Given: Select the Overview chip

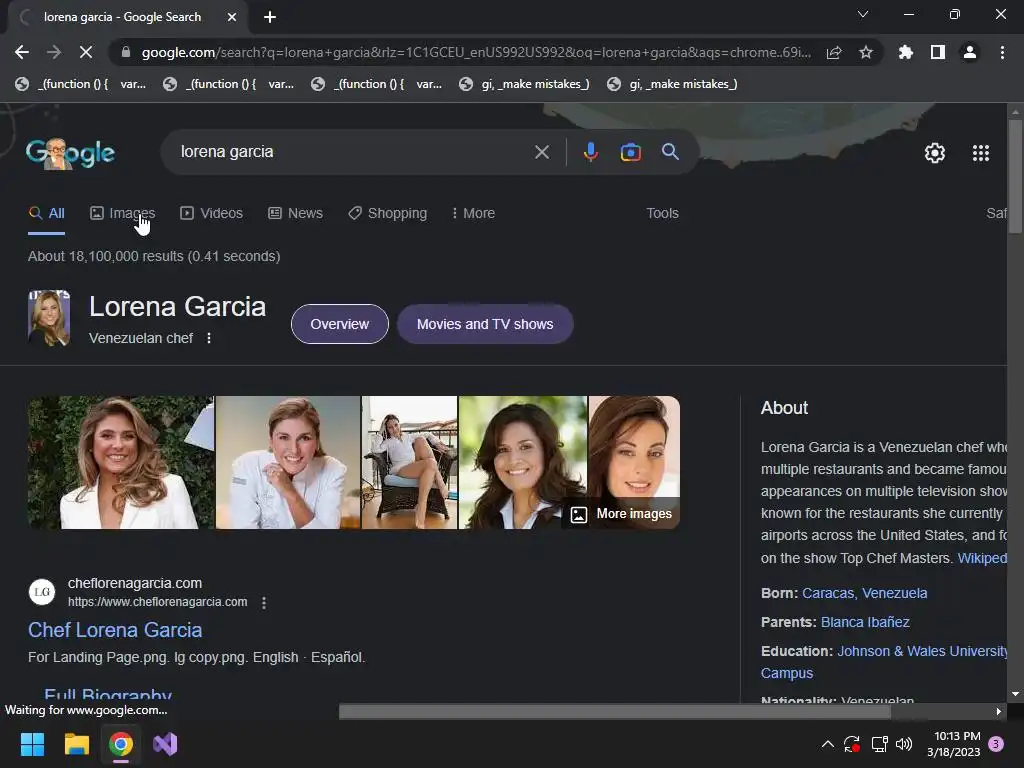Looking at the screenshot, I should [340, 324].
